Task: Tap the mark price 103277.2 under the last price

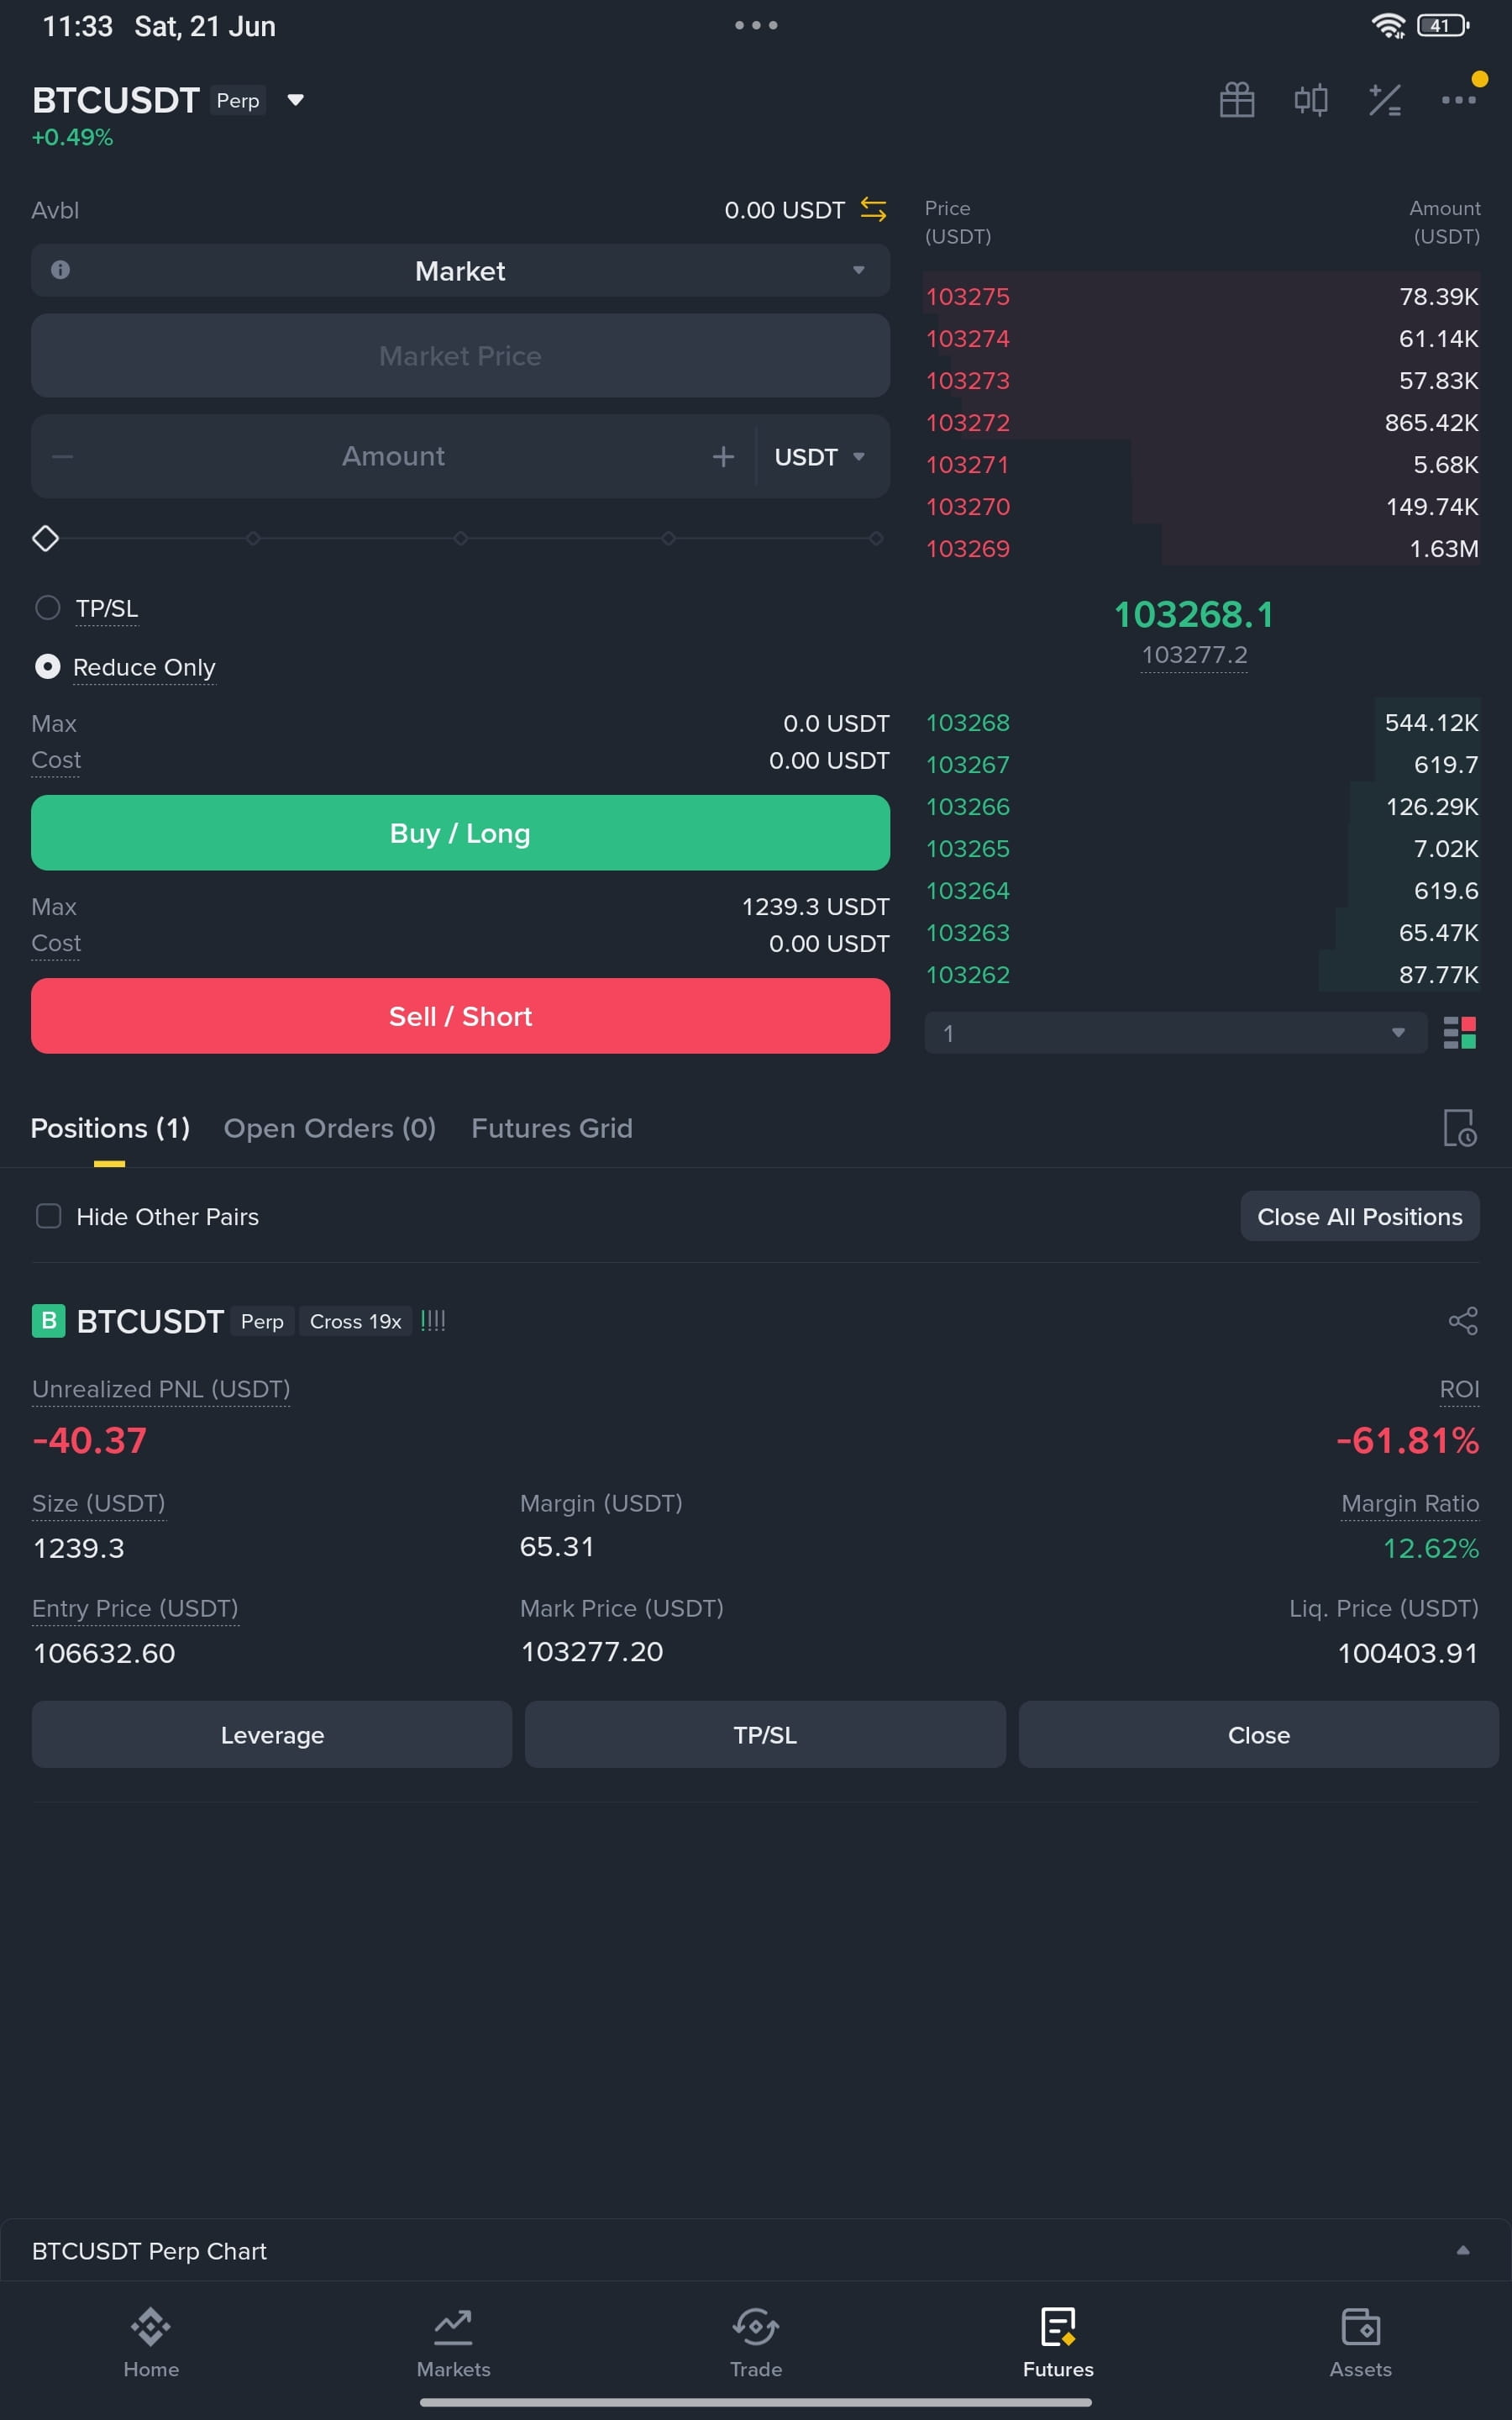Action: [x=1194, y=655]
